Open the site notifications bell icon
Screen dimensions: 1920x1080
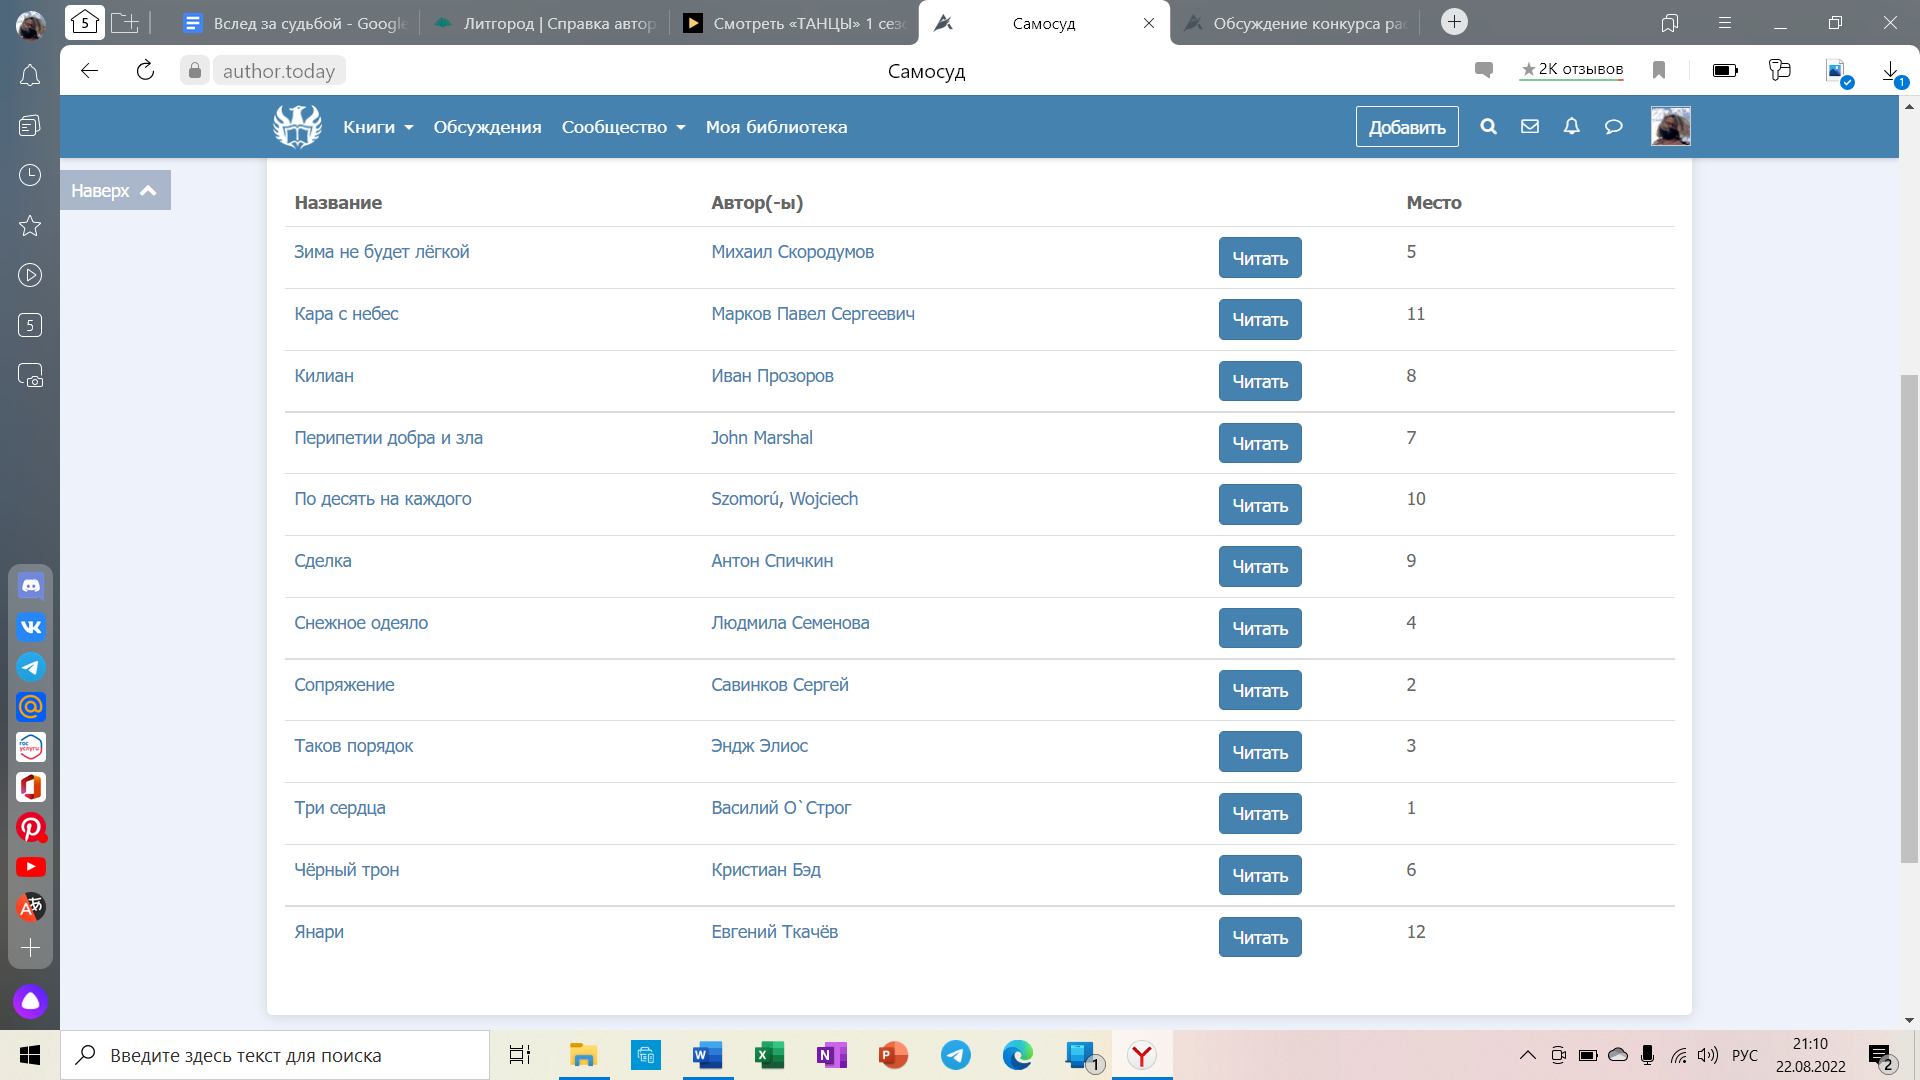coord(1572,127)
